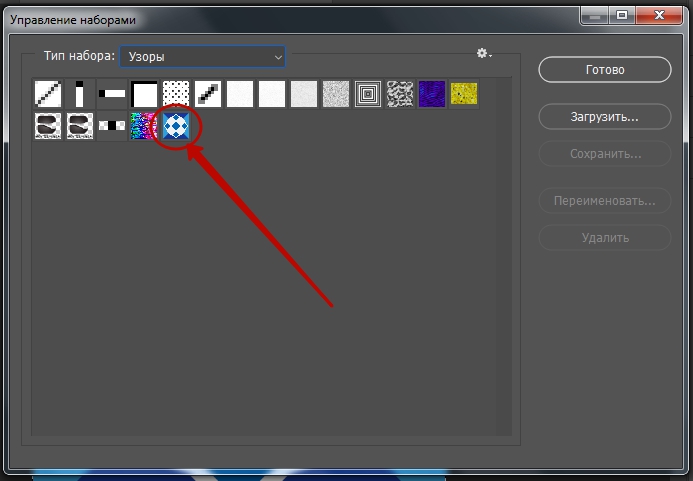693x481 pixels.
Task: Click the Переименовать... button
Action: tap(605, 201)
